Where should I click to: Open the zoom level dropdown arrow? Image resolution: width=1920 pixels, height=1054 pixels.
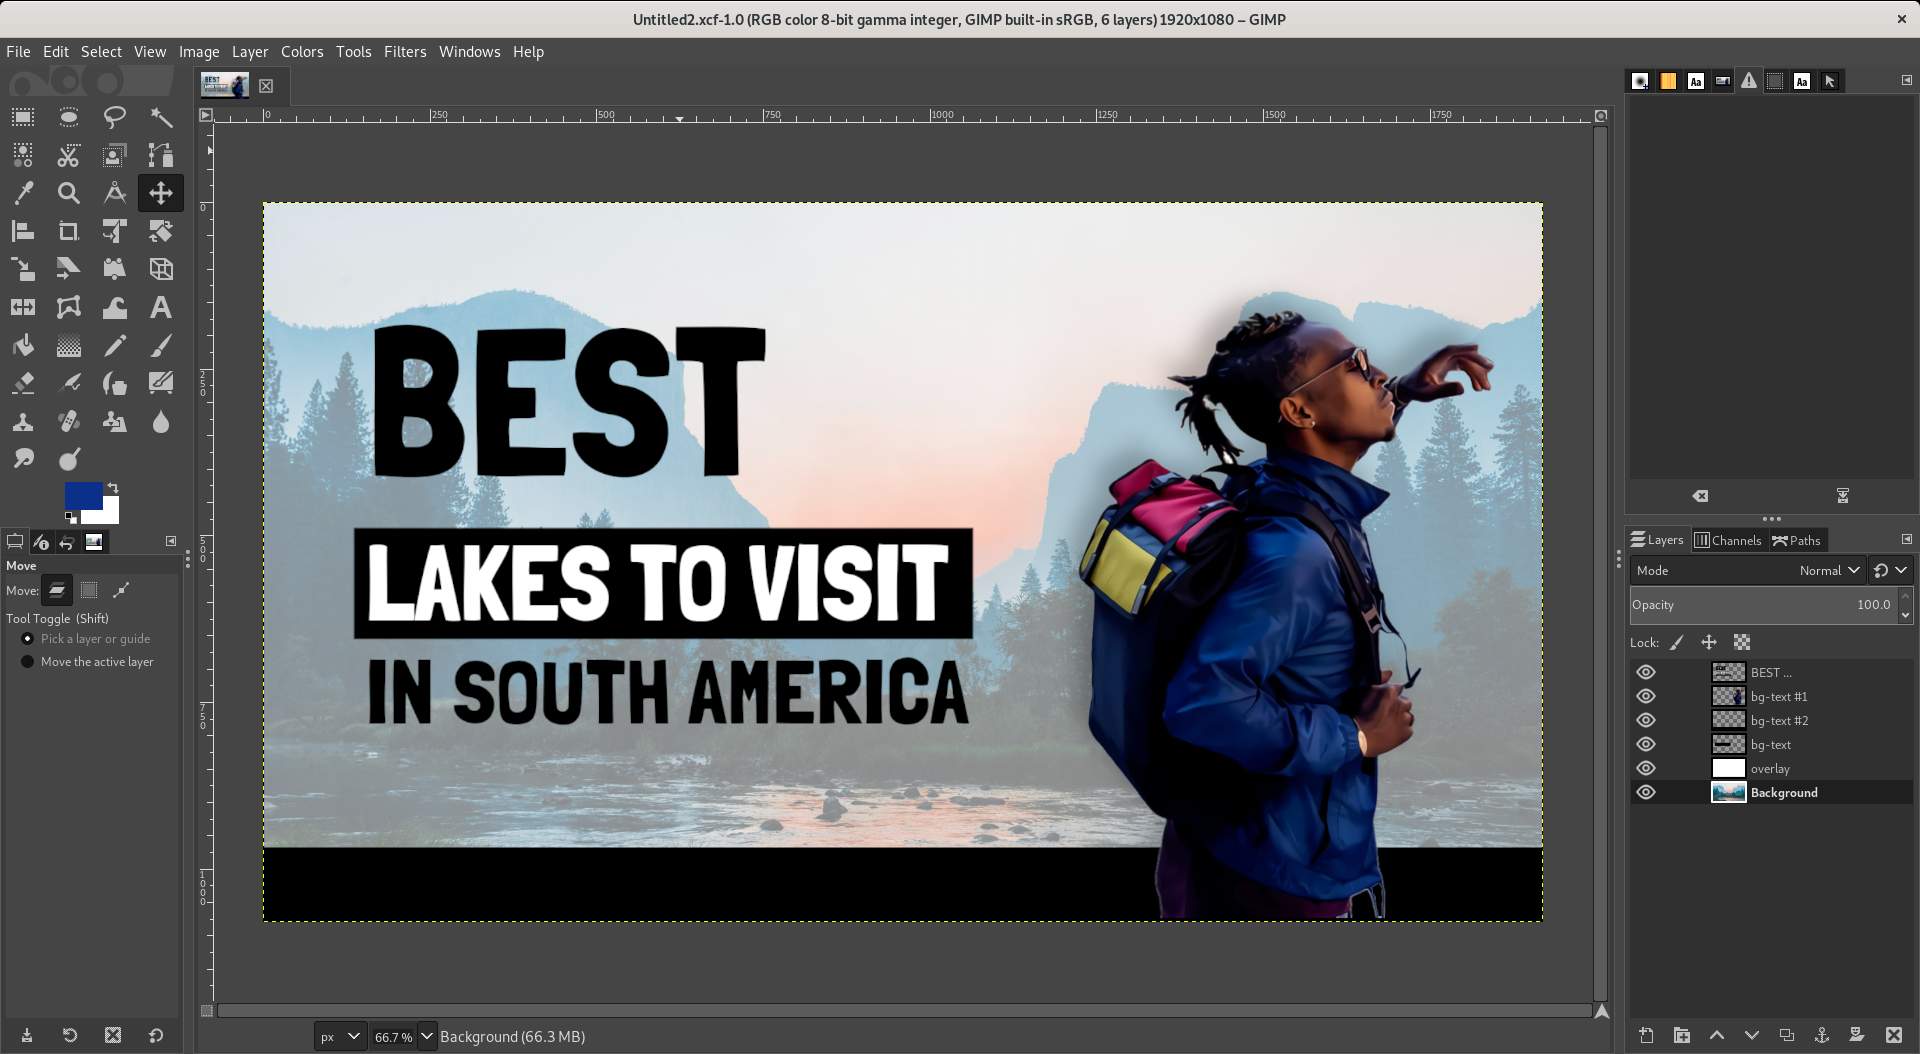427,1037
